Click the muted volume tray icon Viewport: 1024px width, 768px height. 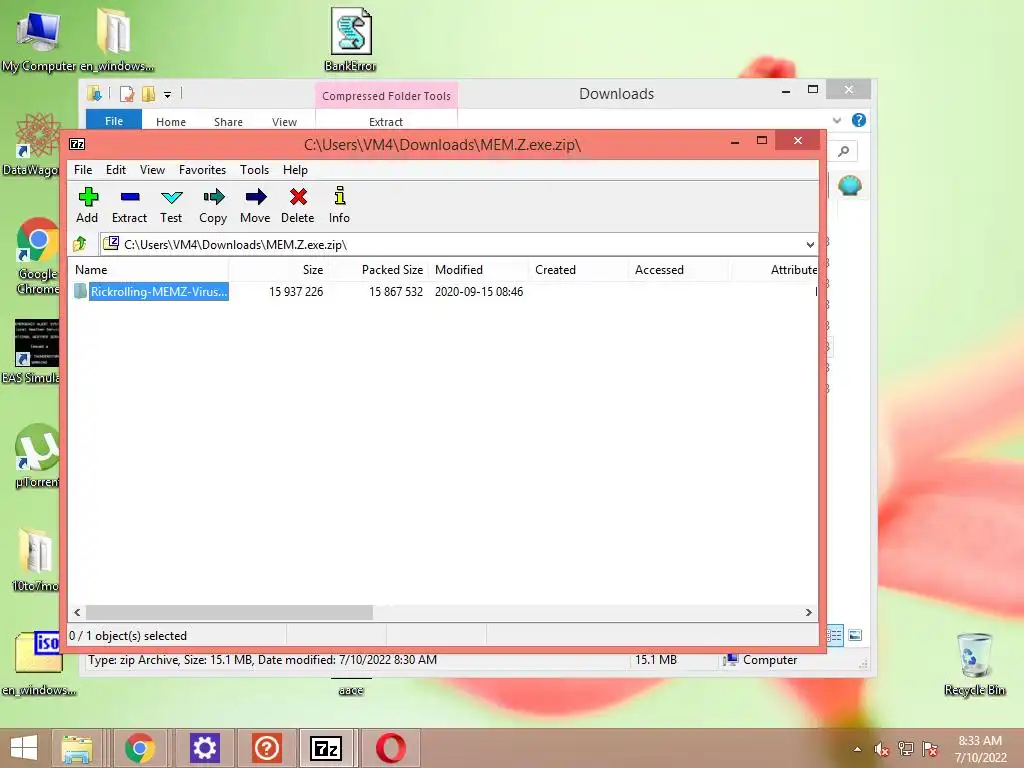tap(882, 749)
